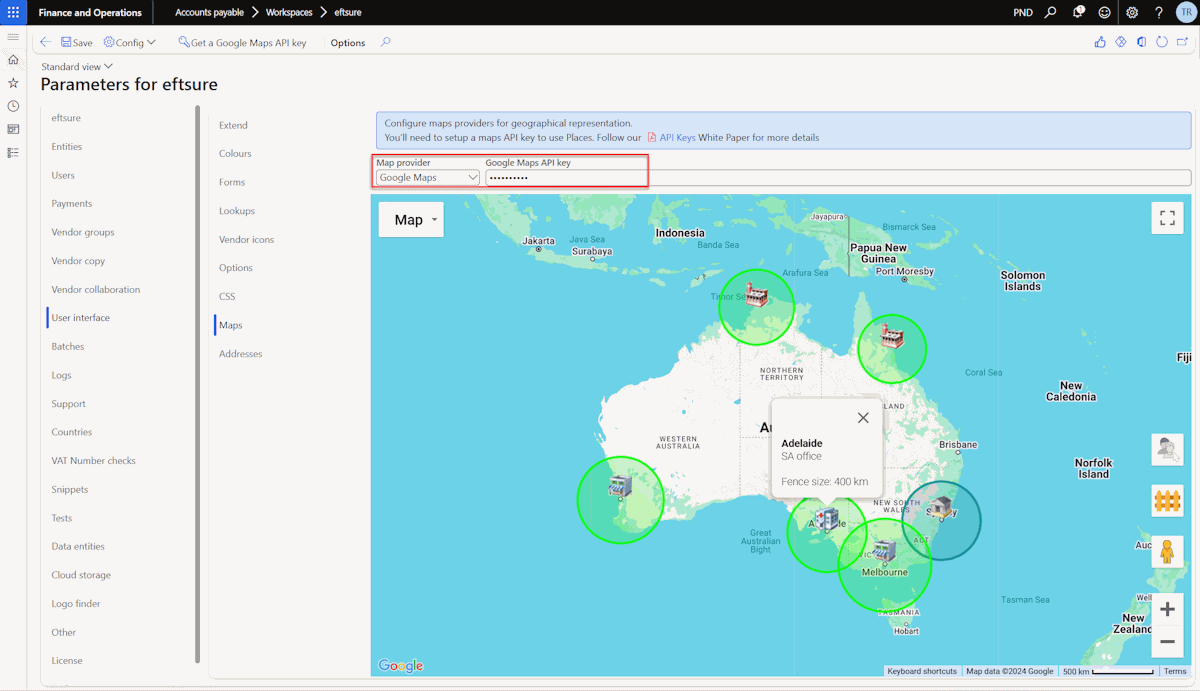Viewport: 1200px width, 691px height.
Task: Click the Timor Sea factory marker
Action: tap(757, 294)
